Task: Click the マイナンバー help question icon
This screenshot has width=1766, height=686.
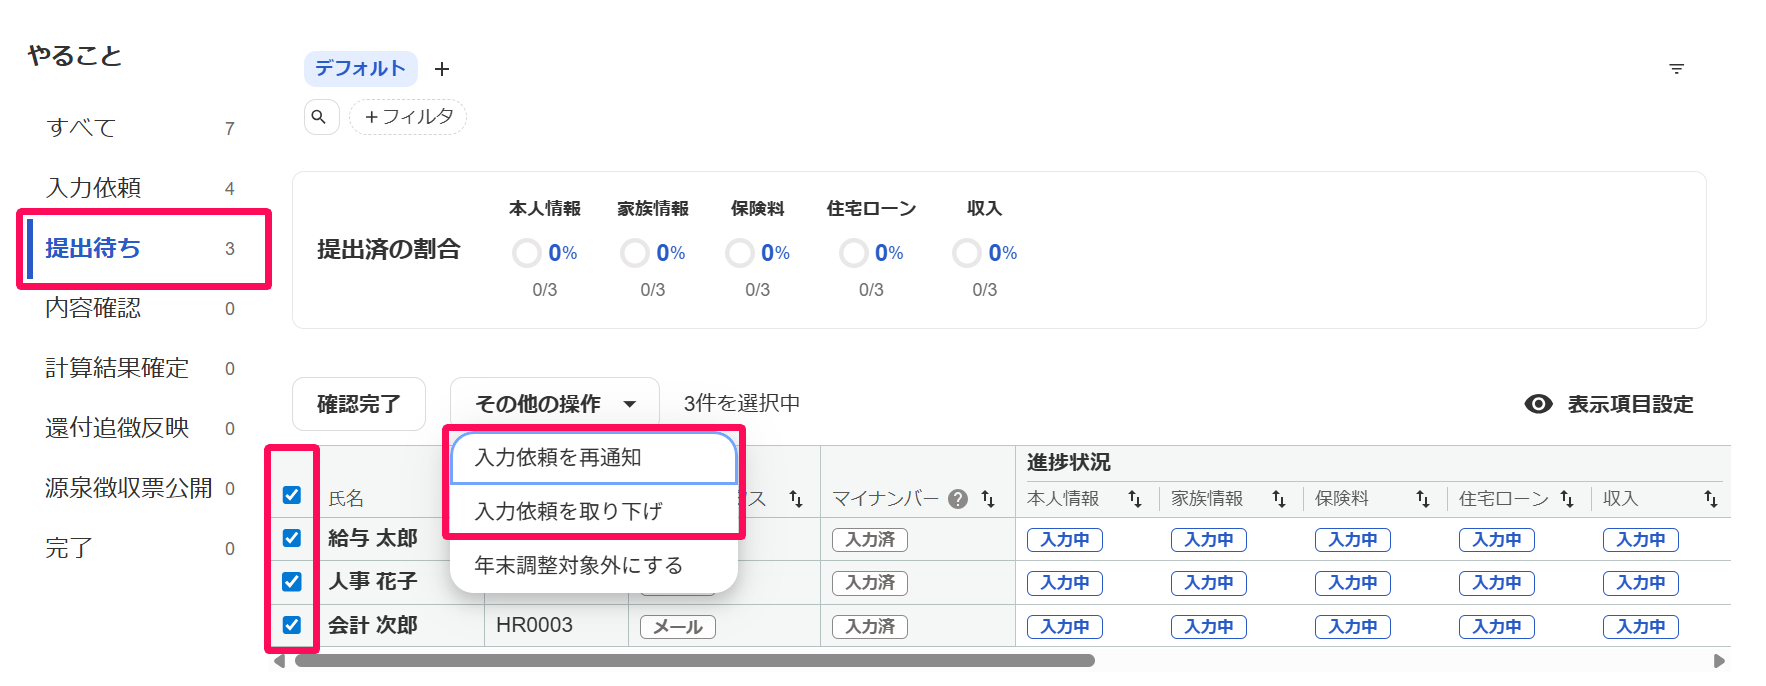Action: coord(958,499)
